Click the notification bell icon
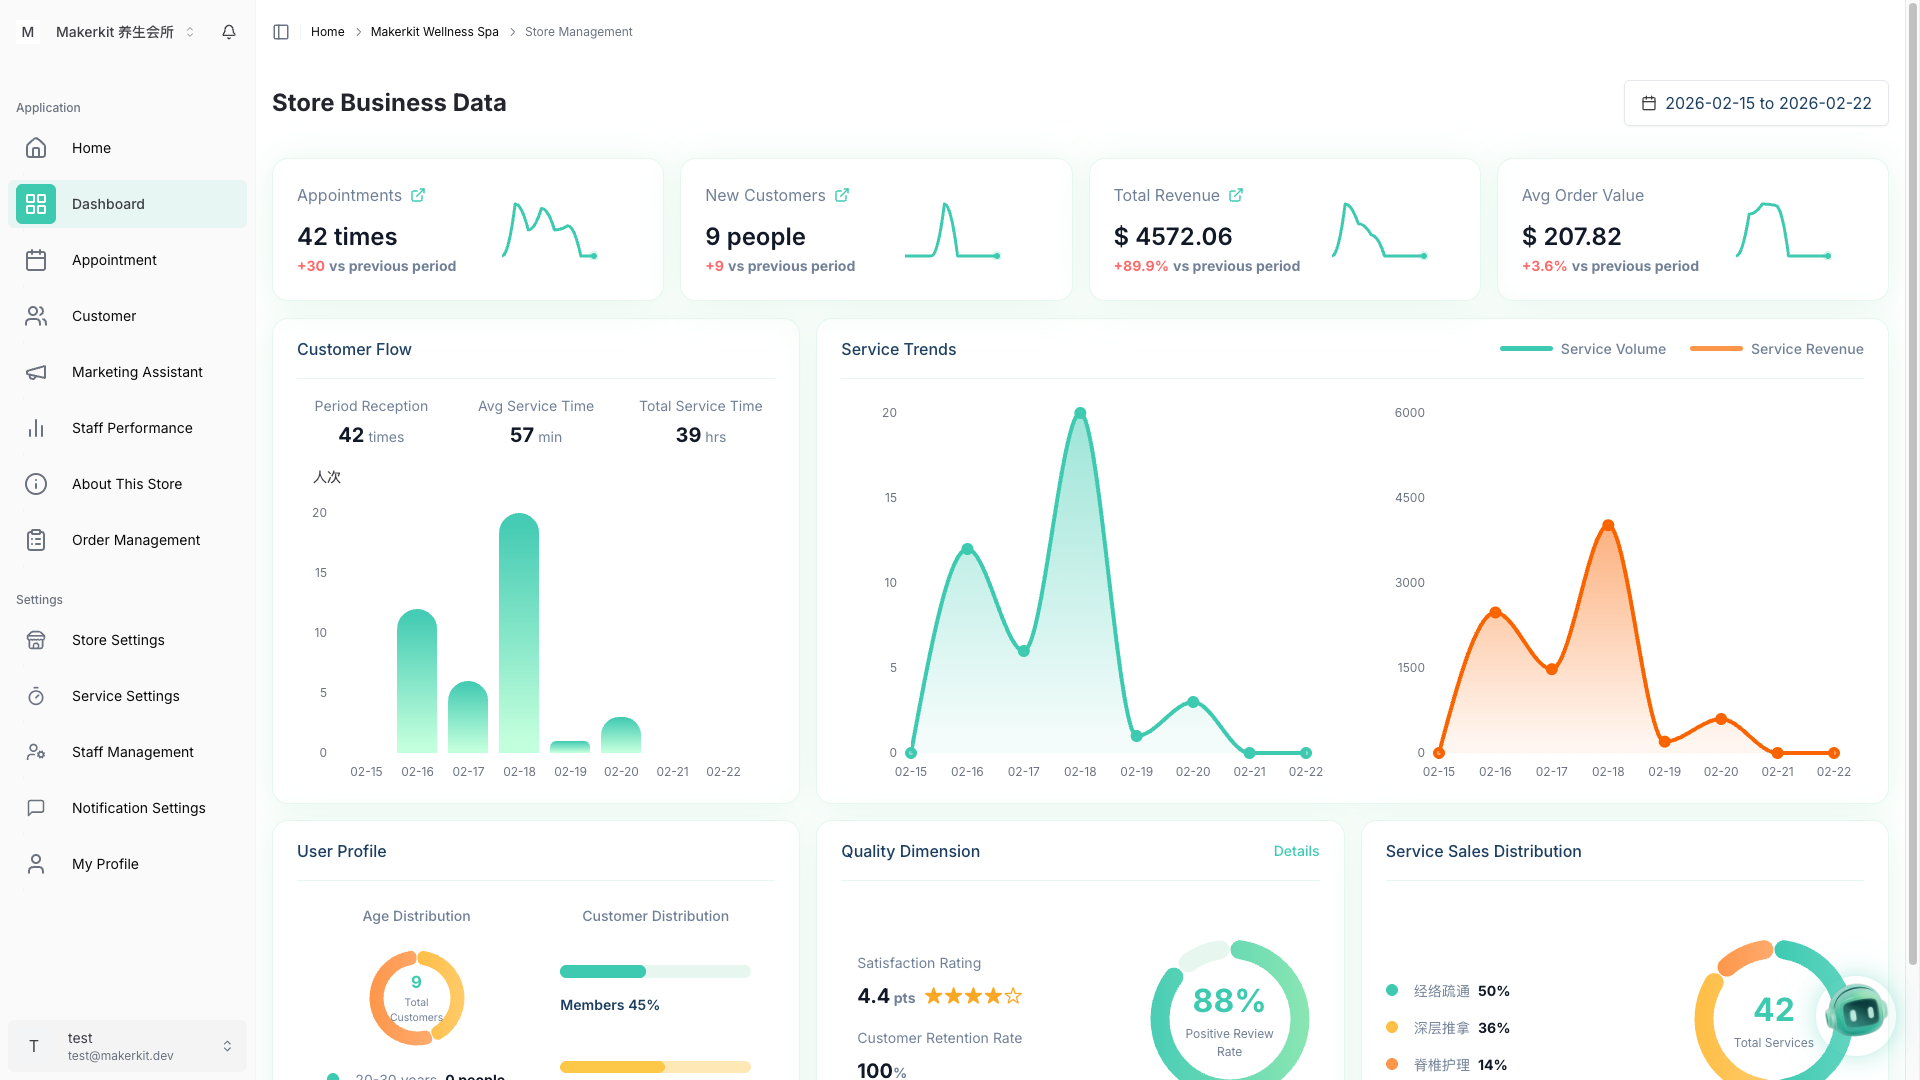This screenshot has width=1920, height=1080. pos(229,32)
